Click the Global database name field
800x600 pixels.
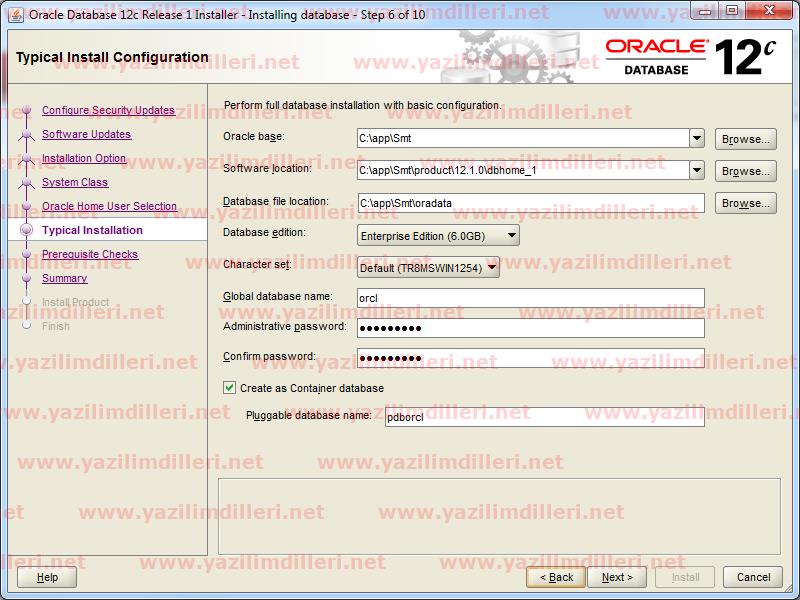[530, 298]
